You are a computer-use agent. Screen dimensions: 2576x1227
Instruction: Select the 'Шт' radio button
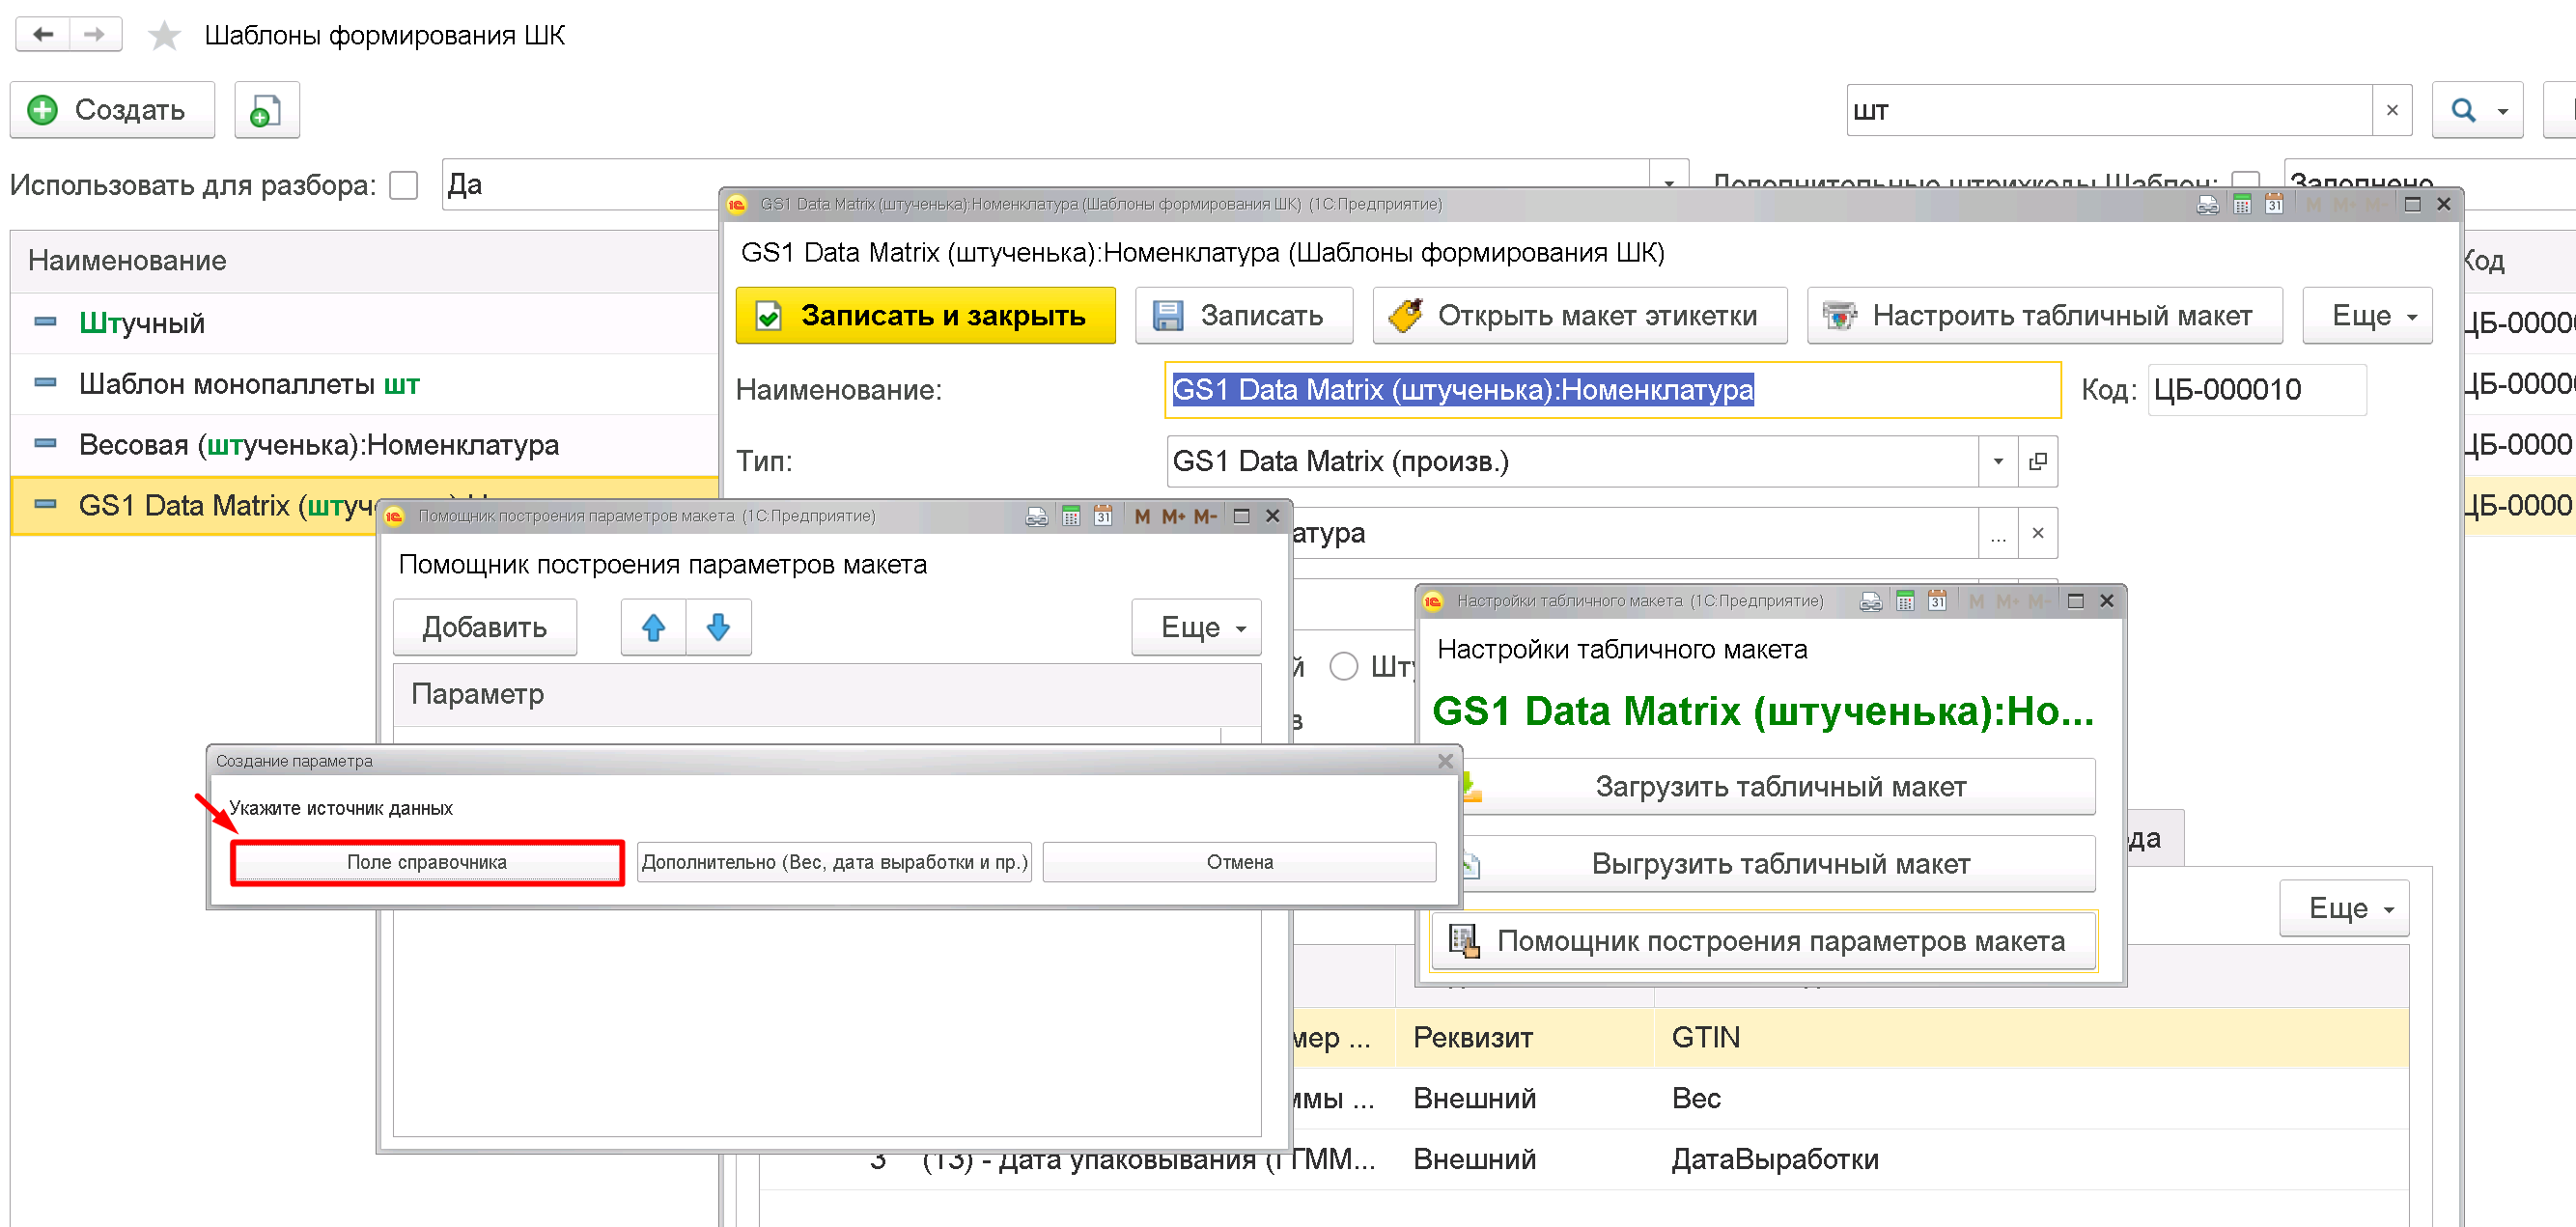pyautogui.click(x=1343, y=666)
